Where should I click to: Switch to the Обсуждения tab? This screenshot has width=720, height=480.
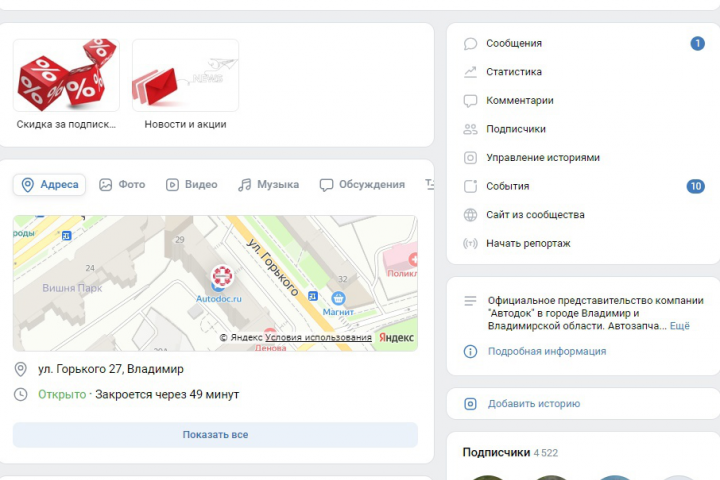362,185
